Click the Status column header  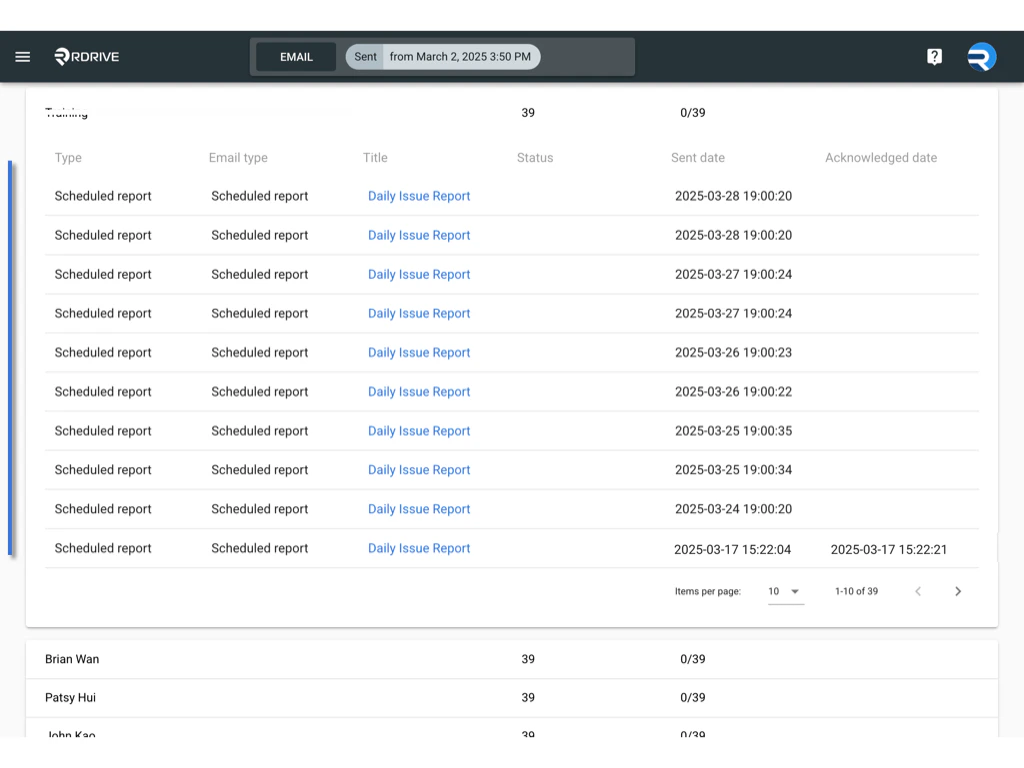pyautogui.click(x=534, y=158)
